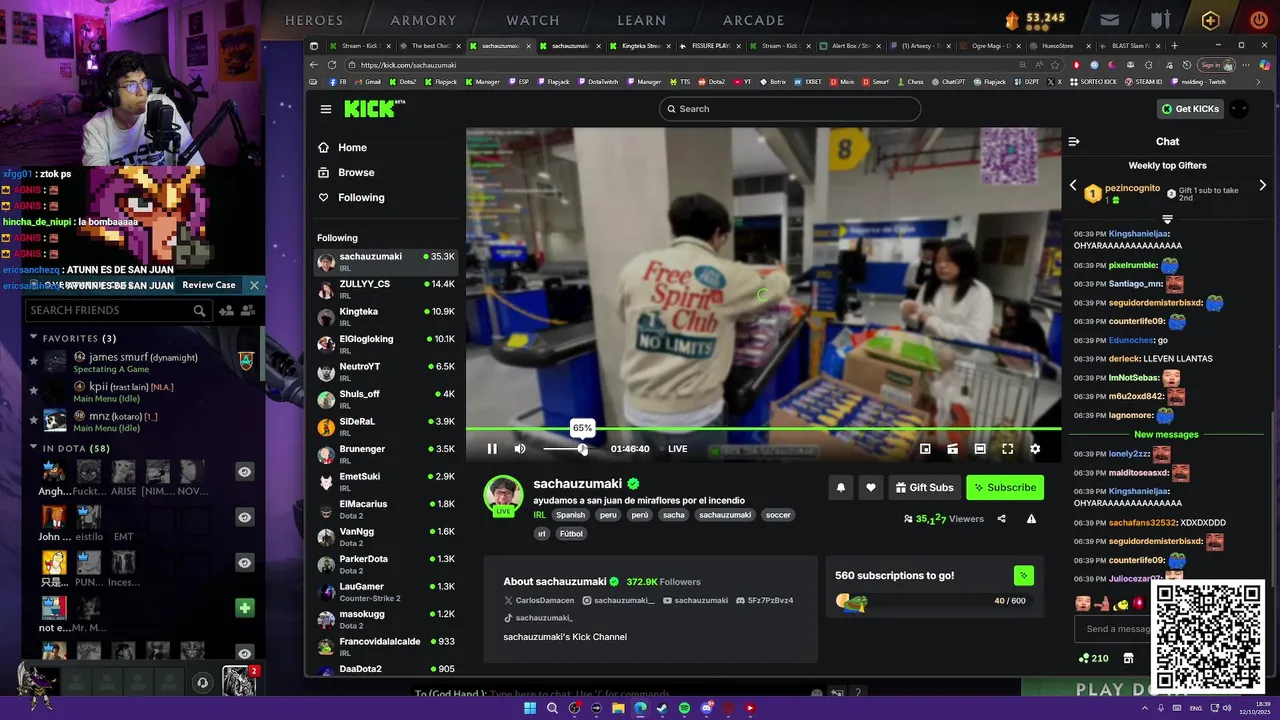Toggle spectate eye on John... friends row
This screenshot has height=720, width=1280.
(x=245, y=517)
